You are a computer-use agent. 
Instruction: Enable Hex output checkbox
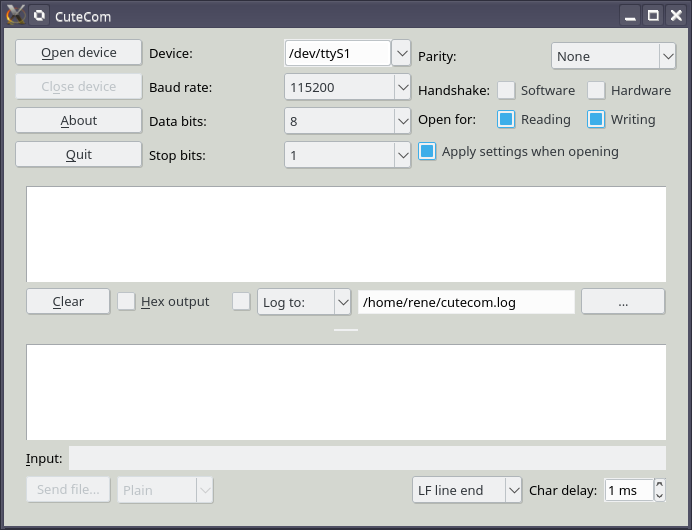(x=127, y=301)
